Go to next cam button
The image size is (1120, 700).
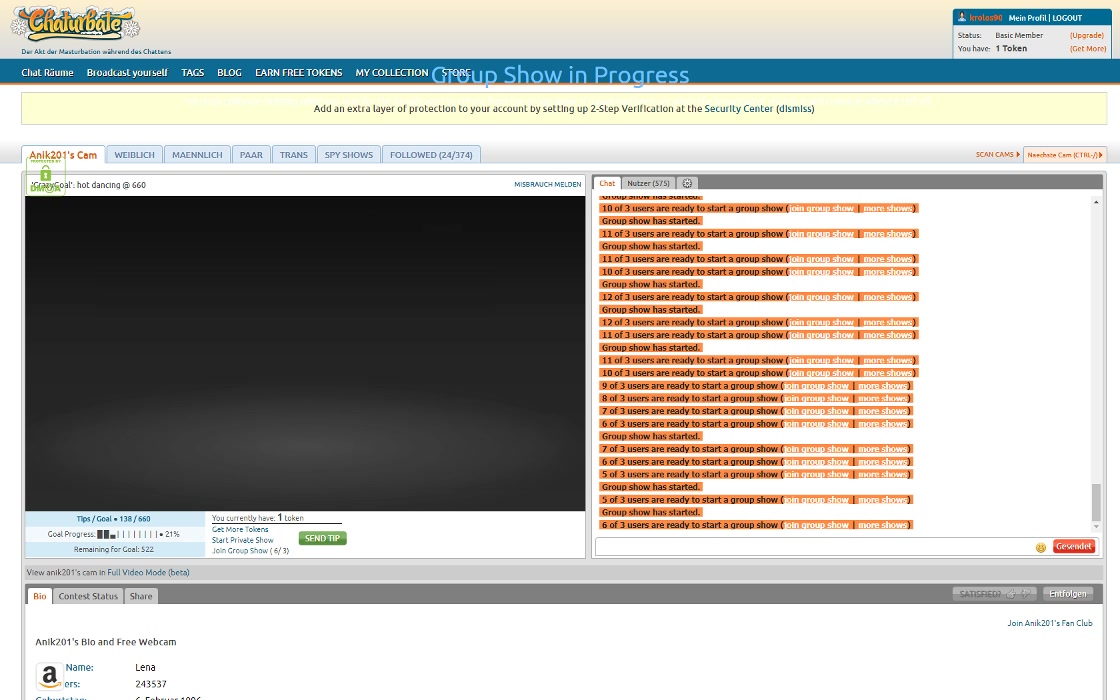(1064, 154)
